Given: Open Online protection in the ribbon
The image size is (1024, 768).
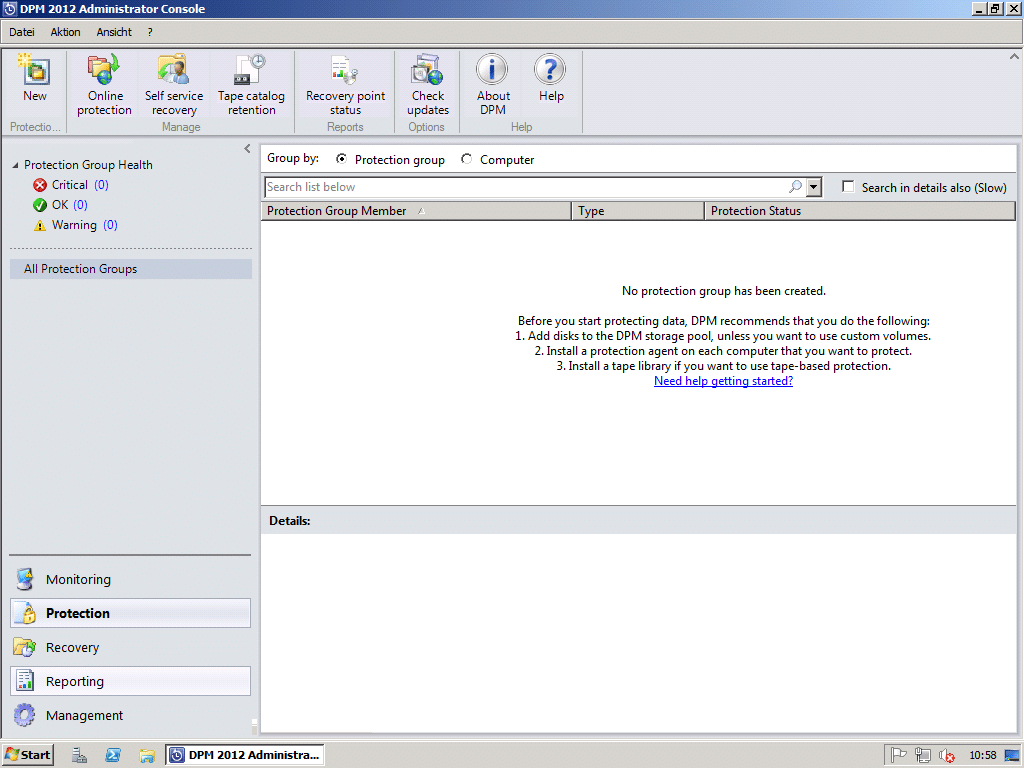Looking at the screenshot, I should click(104, 85).
